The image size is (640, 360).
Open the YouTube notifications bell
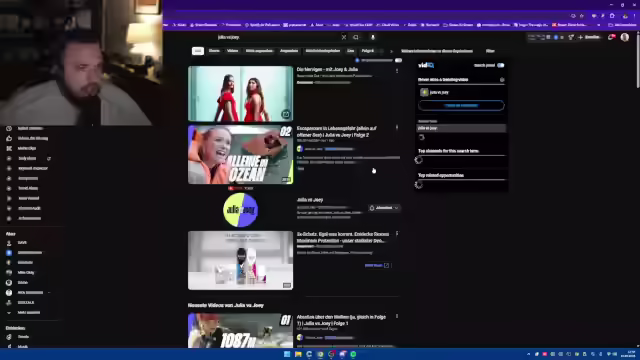tap(611, 37)
